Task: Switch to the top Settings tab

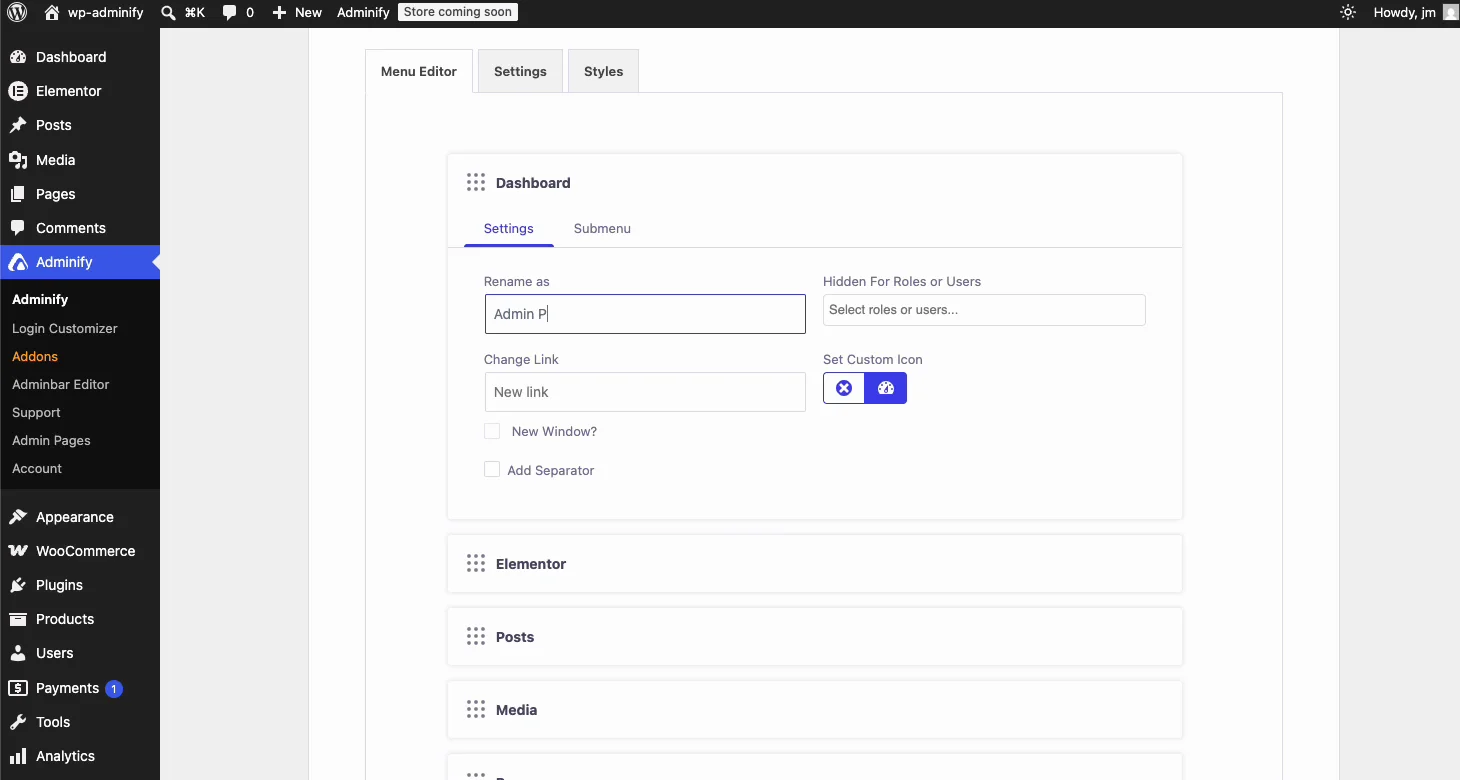Action: 520,71
